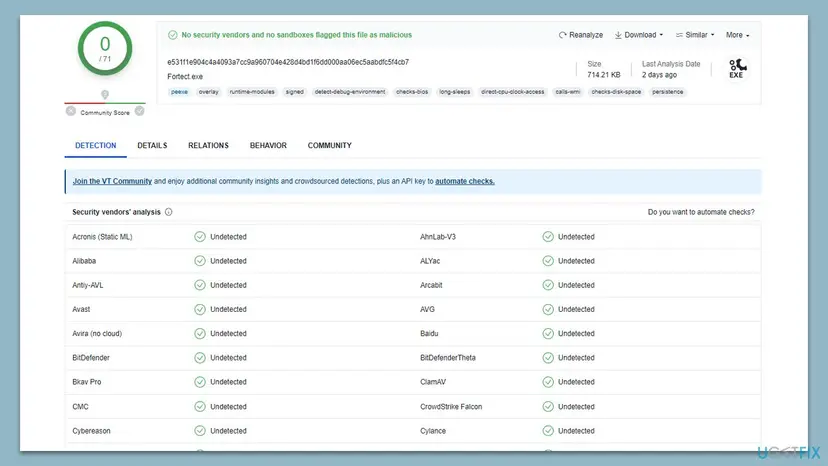Click the CMC undetected check icon
Viewport: 828px width, 466px height.
[200, 407]
